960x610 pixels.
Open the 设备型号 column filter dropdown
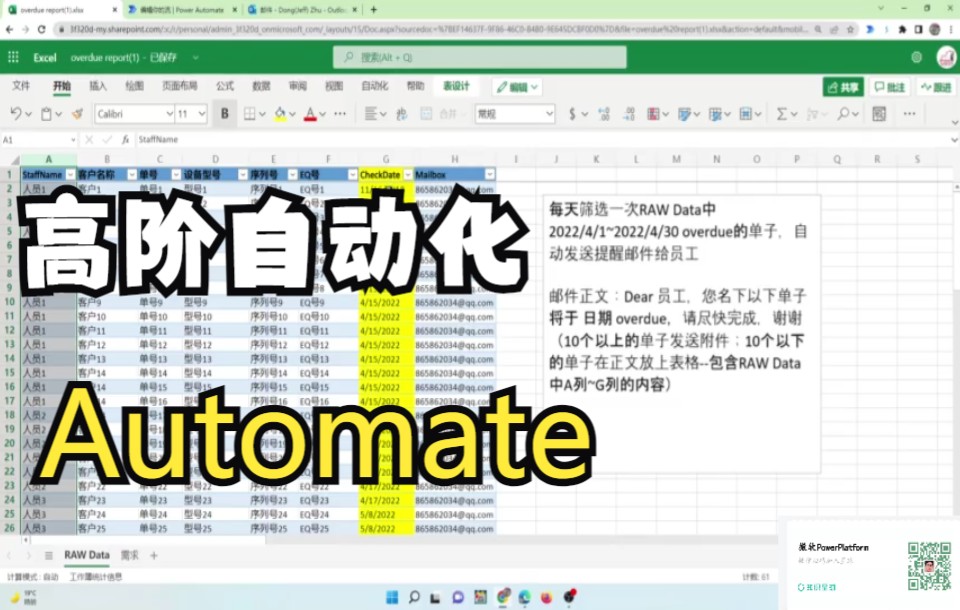click(x=242, y=175)
